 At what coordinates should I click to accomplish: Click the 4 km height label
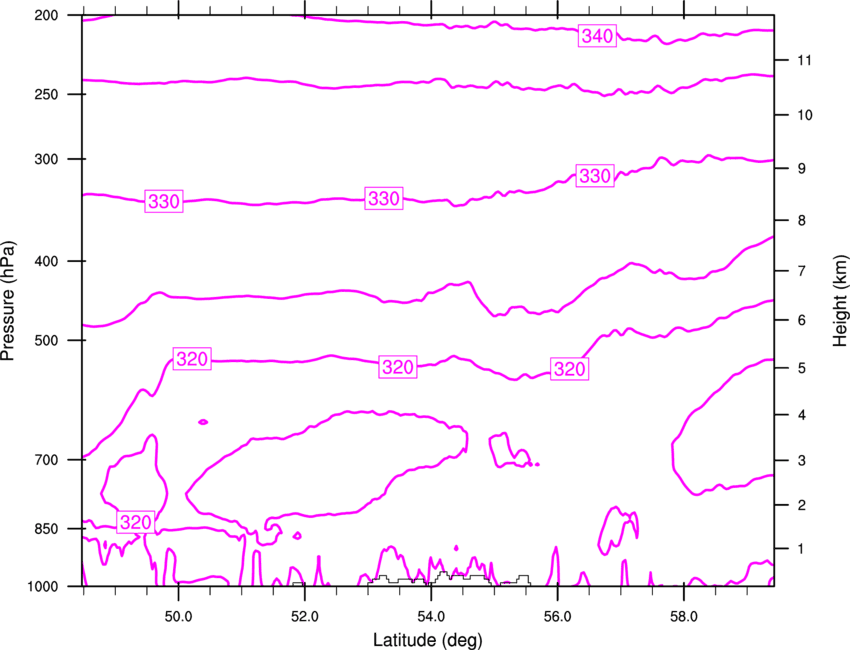pyautogui.click(x=802, y=415)
